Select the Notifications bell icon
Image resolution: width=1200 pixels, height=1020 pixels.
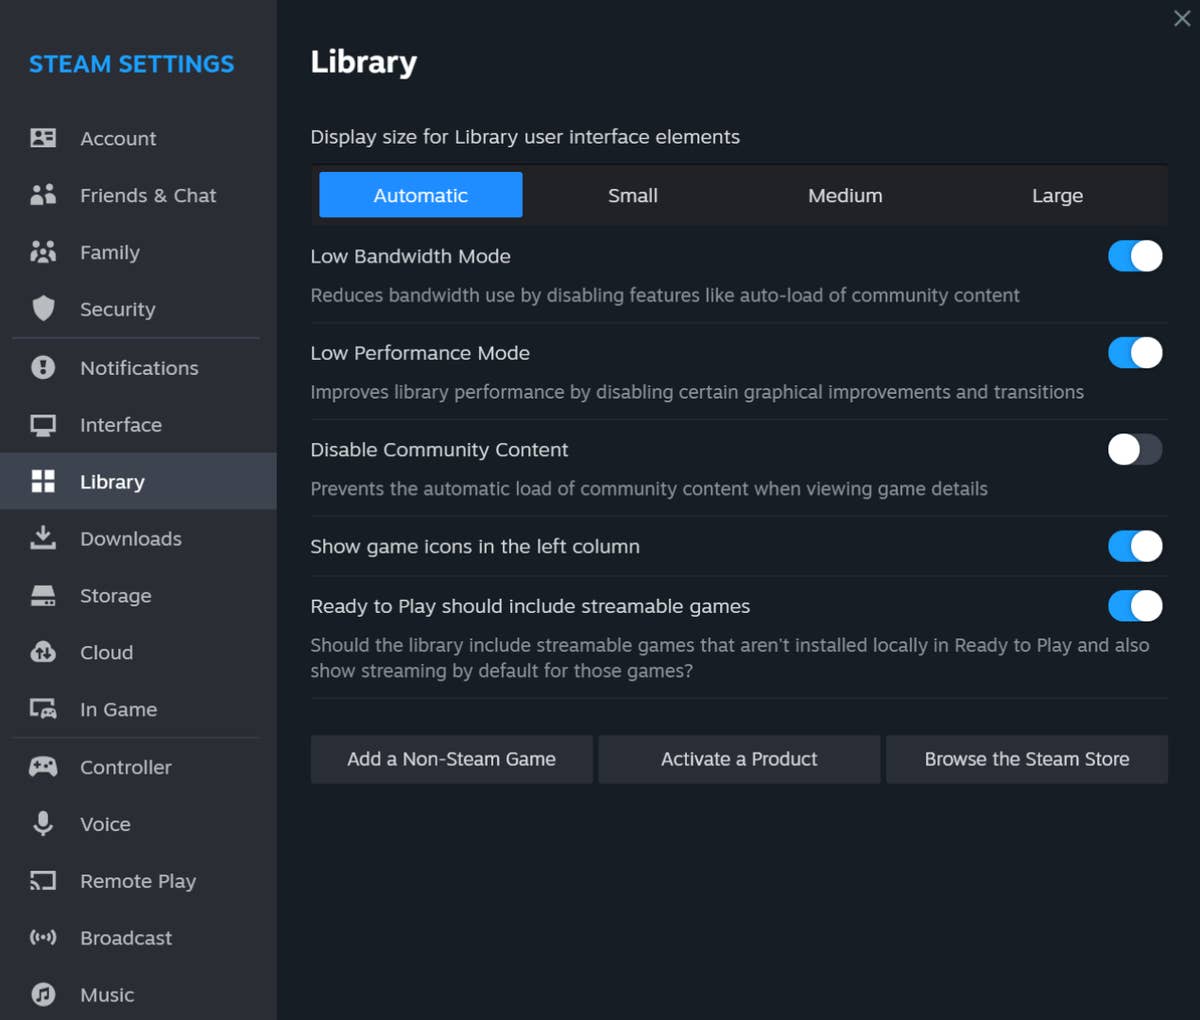pyautogui.click(x=44, y=367)
